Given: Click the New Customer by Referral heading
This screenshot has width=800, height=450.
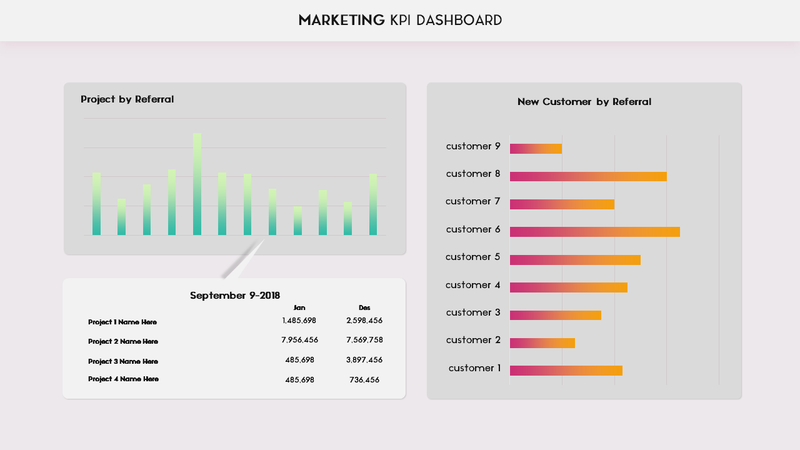Looking at the screenshot, I should pyautogui.click(x=584, y=102).
